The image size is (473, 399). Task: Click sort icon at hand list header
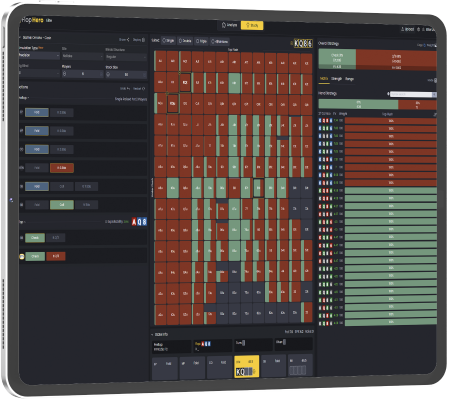(434, 114)
